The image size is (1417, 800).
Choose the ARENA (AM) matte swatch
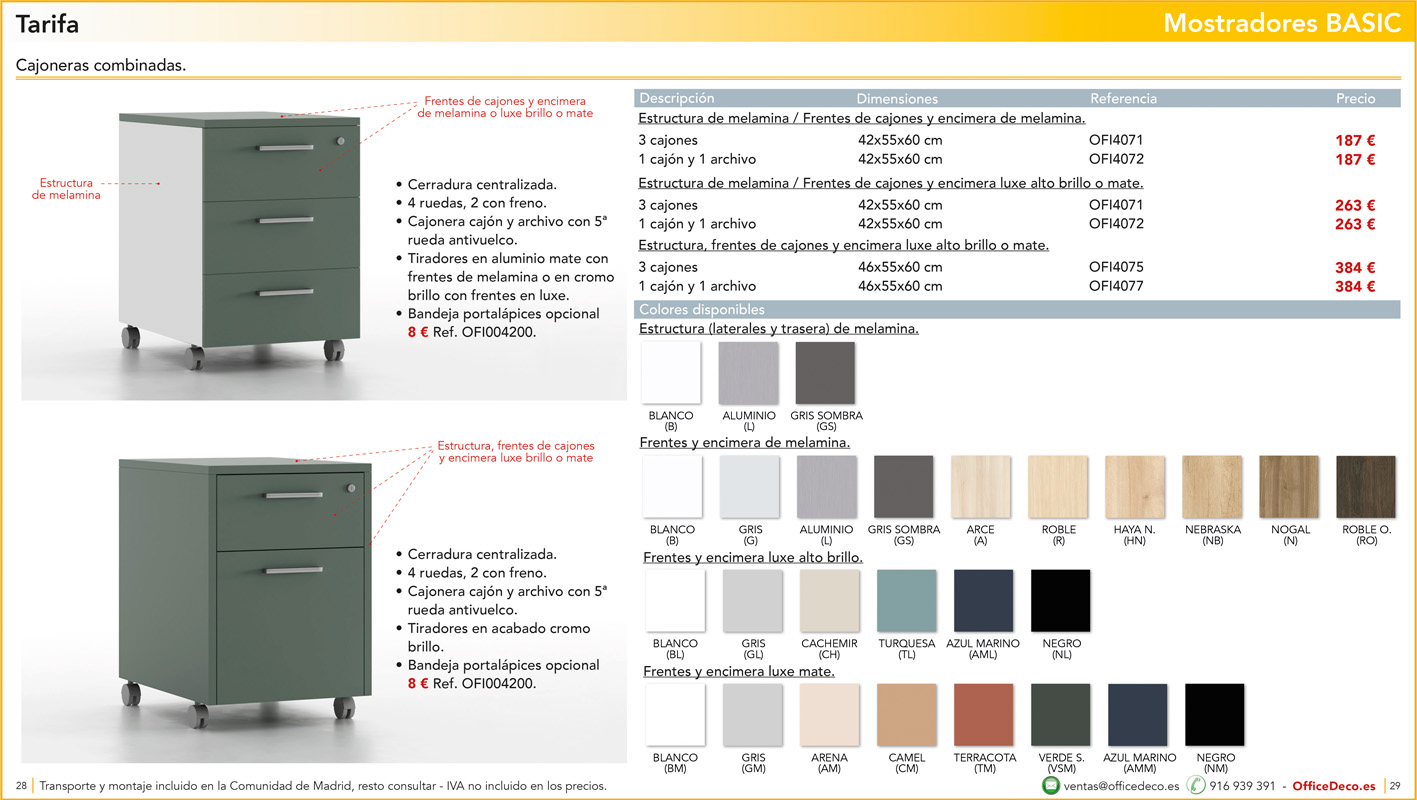[x=830, y=715]
